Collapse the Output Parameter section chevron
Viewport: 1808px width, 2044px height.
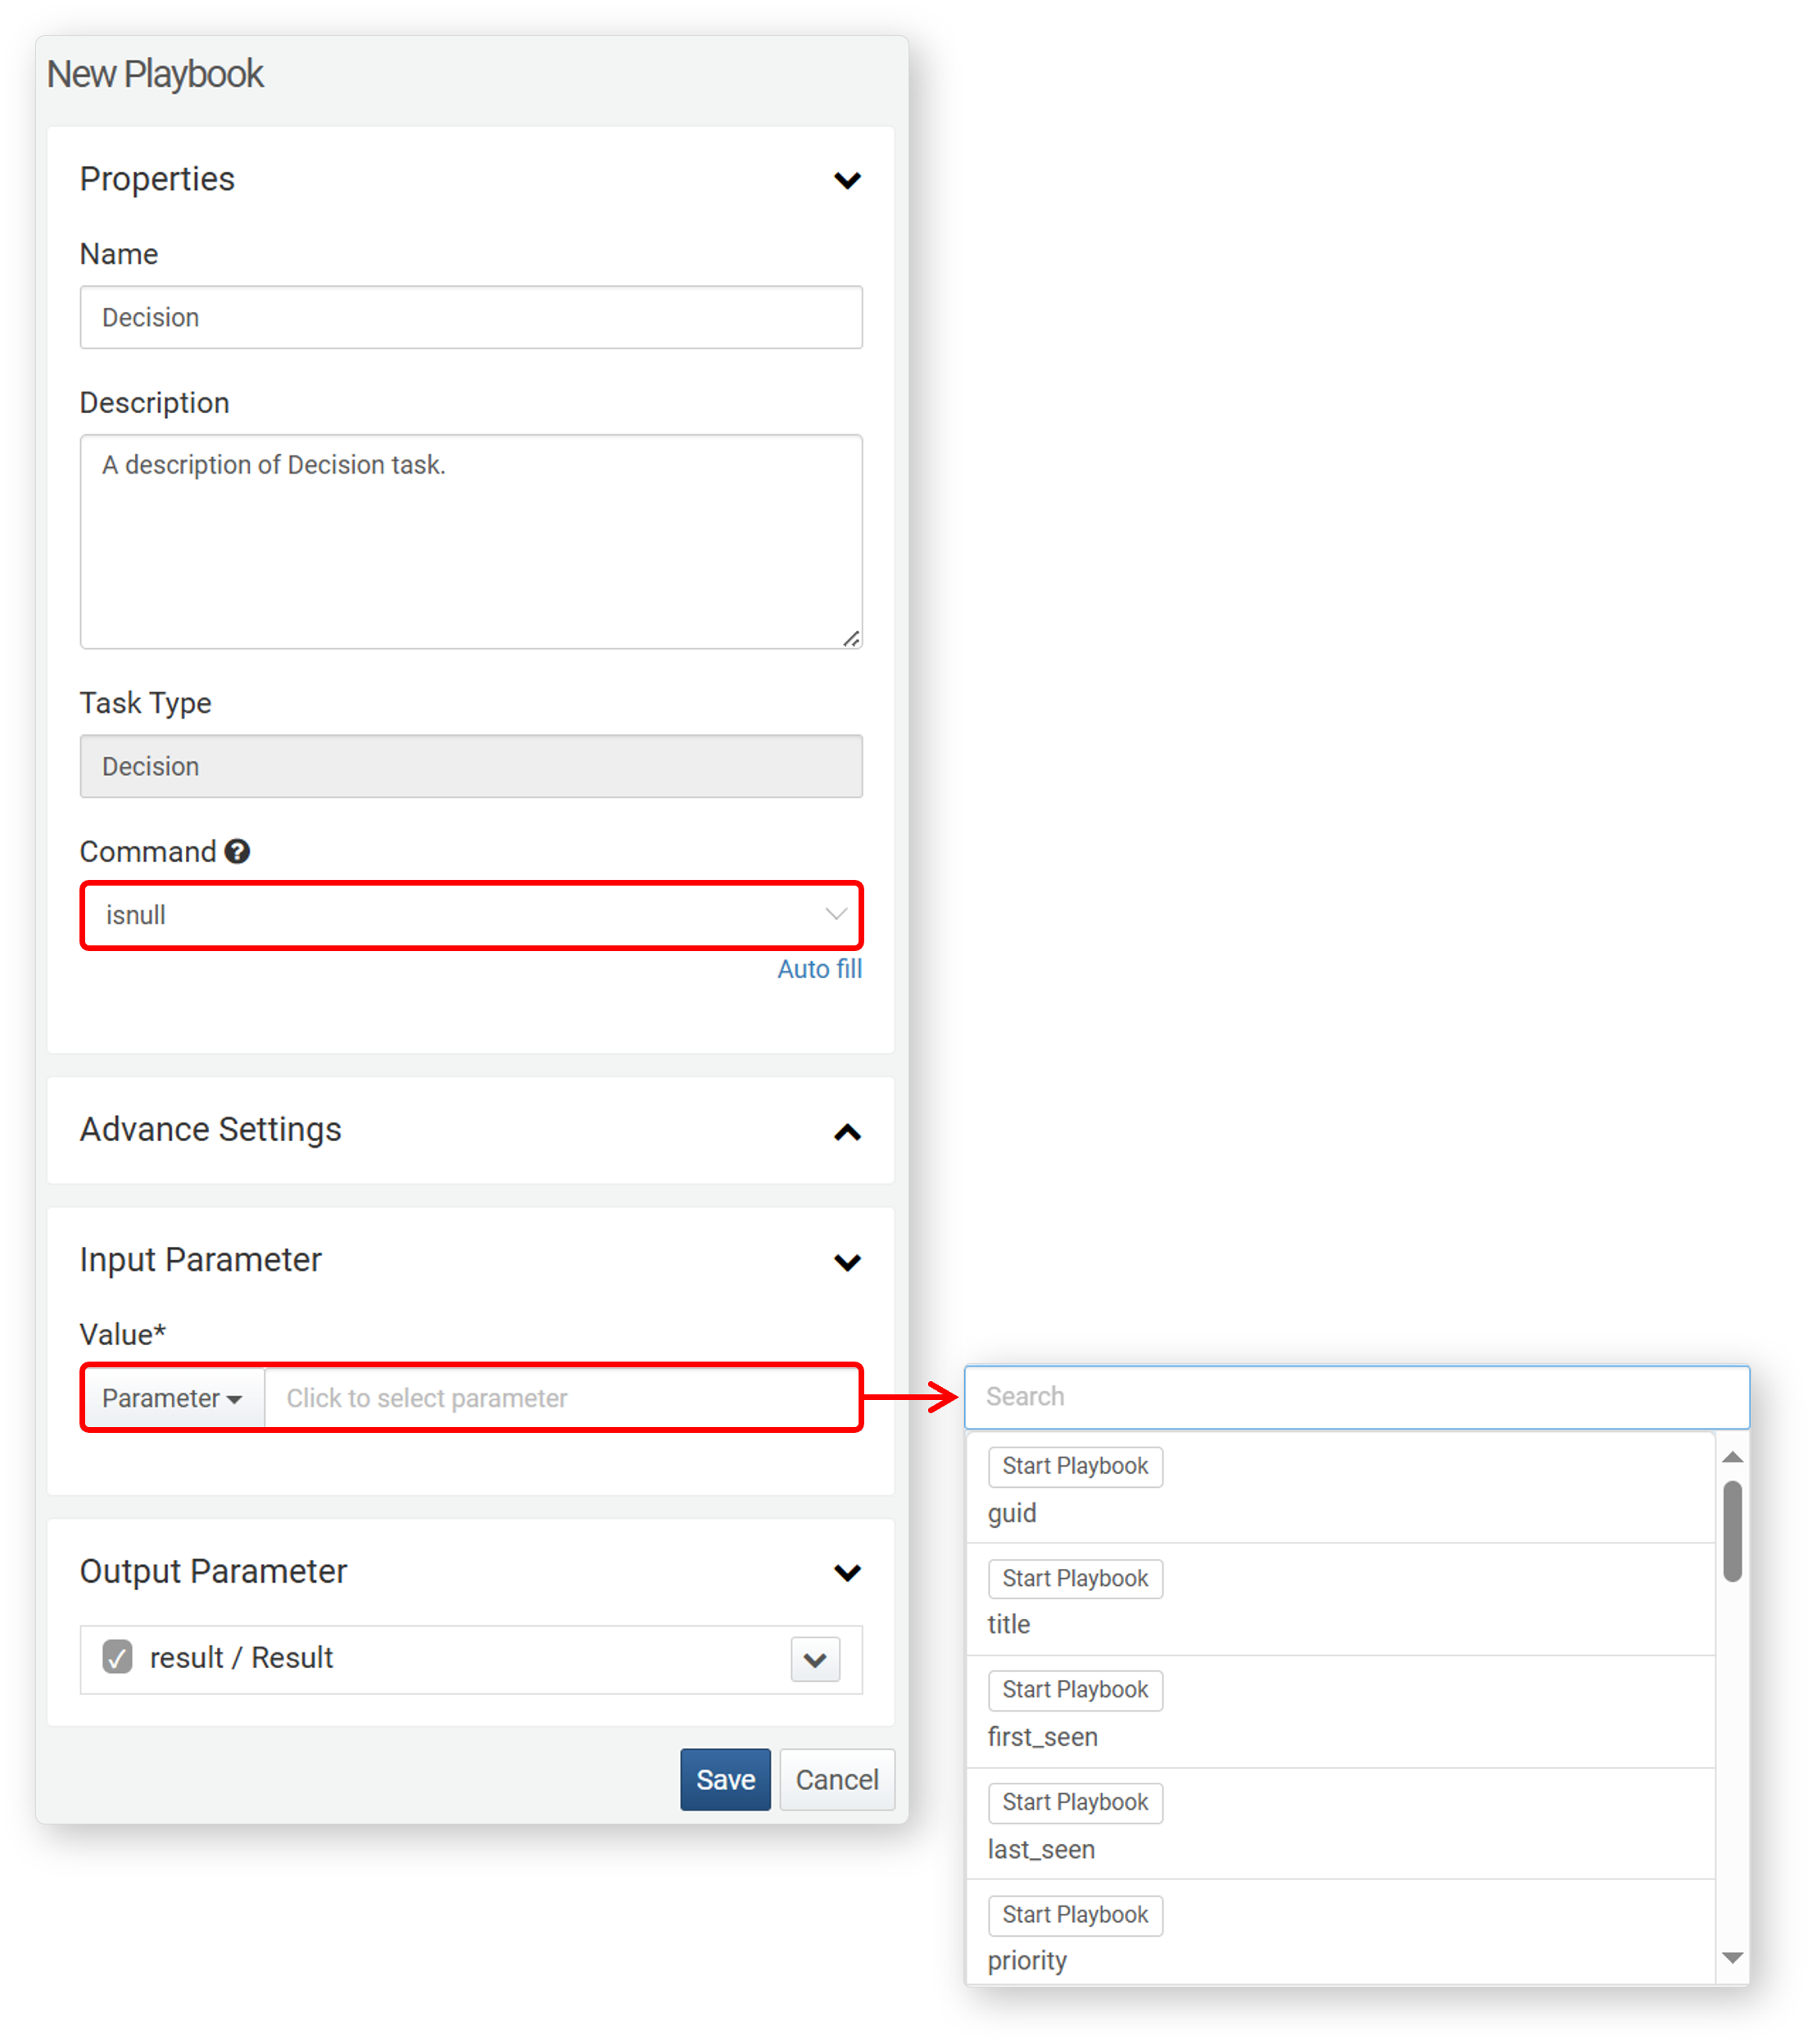click(847, 1573)
